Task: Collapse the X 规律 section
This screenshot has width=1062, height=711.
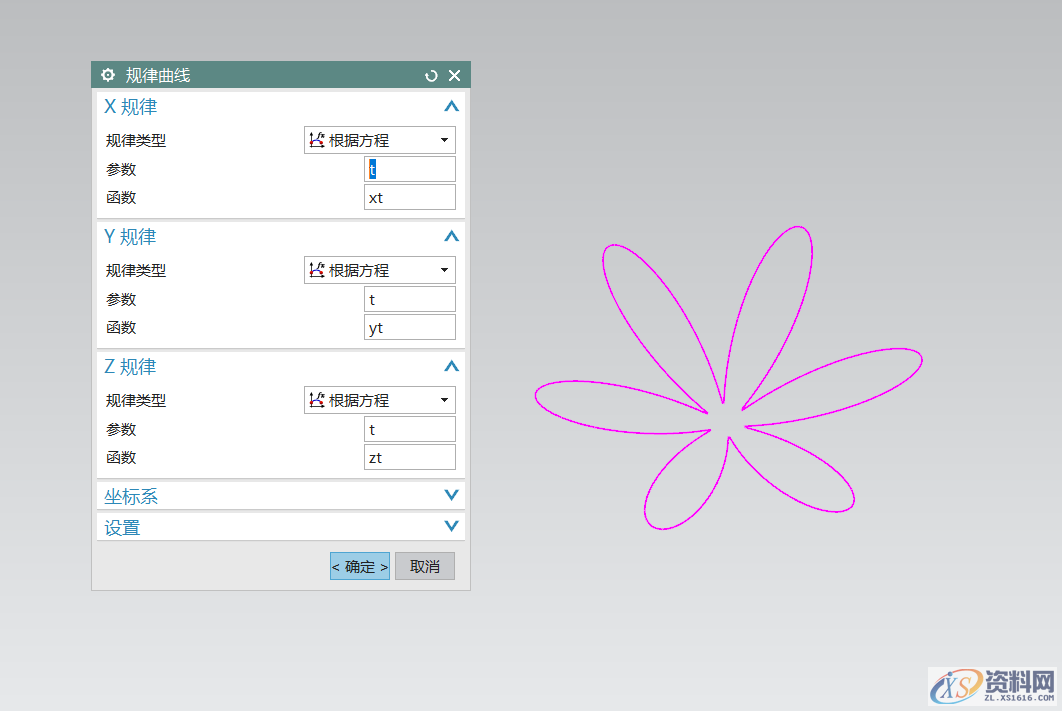Action: click(451, 106)
